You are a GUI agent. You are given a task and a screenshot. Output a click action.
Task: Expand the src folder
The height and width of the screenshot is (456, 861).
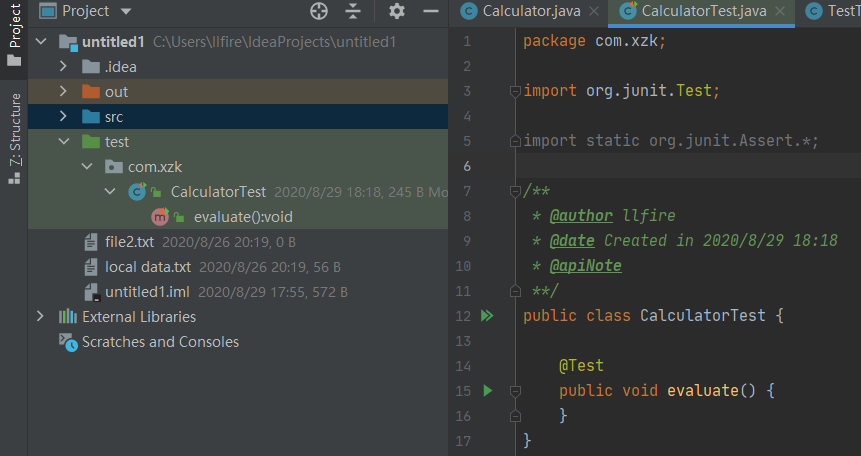[63, 117]
